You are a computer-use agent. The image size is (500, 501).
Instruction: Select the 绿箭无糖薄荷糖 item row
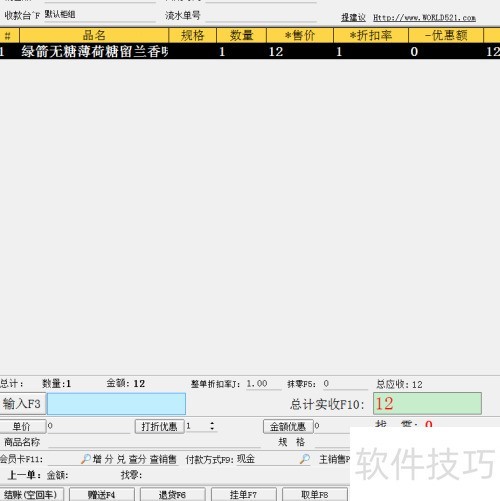(x=250, y=51)
